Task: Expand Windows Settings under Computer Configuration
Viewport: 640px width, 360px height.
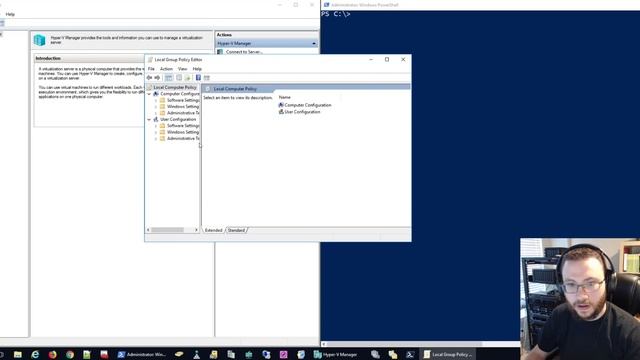Action: [156, 107]
